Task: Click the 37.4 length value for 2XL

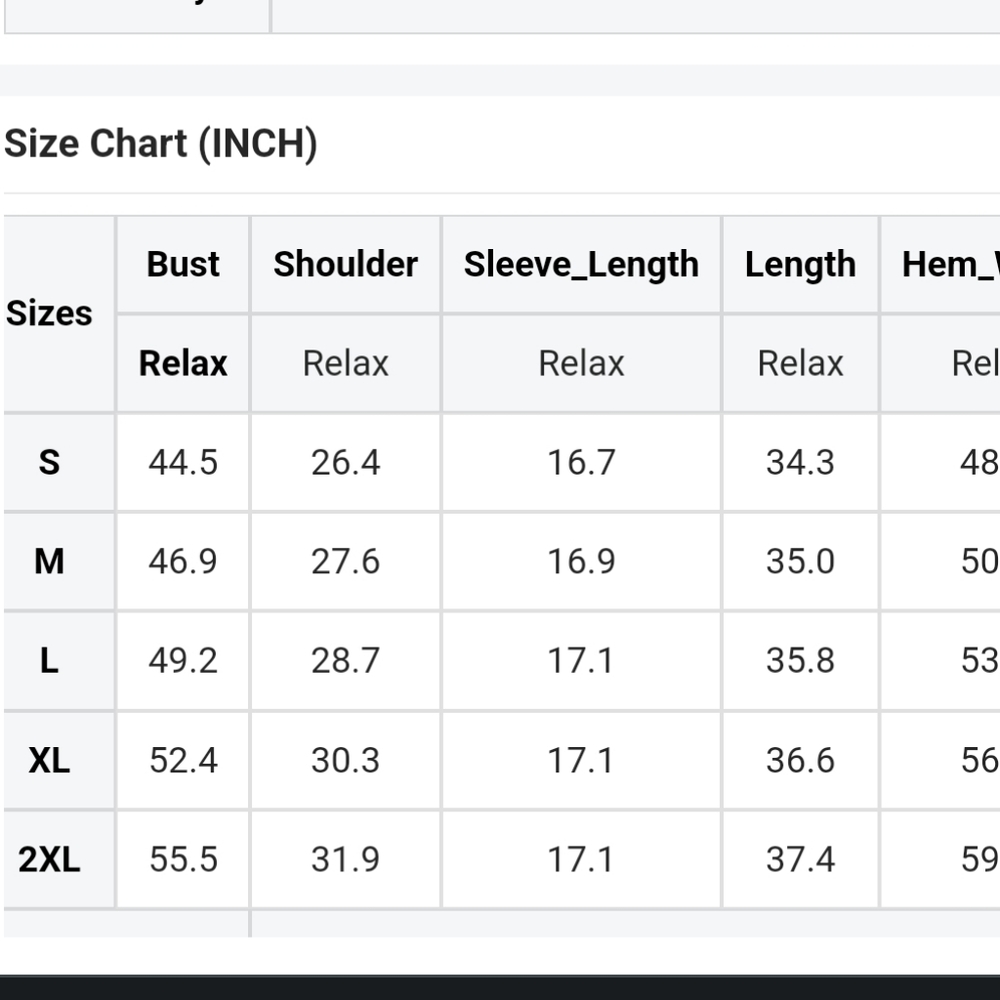Action: pos(800,859)
